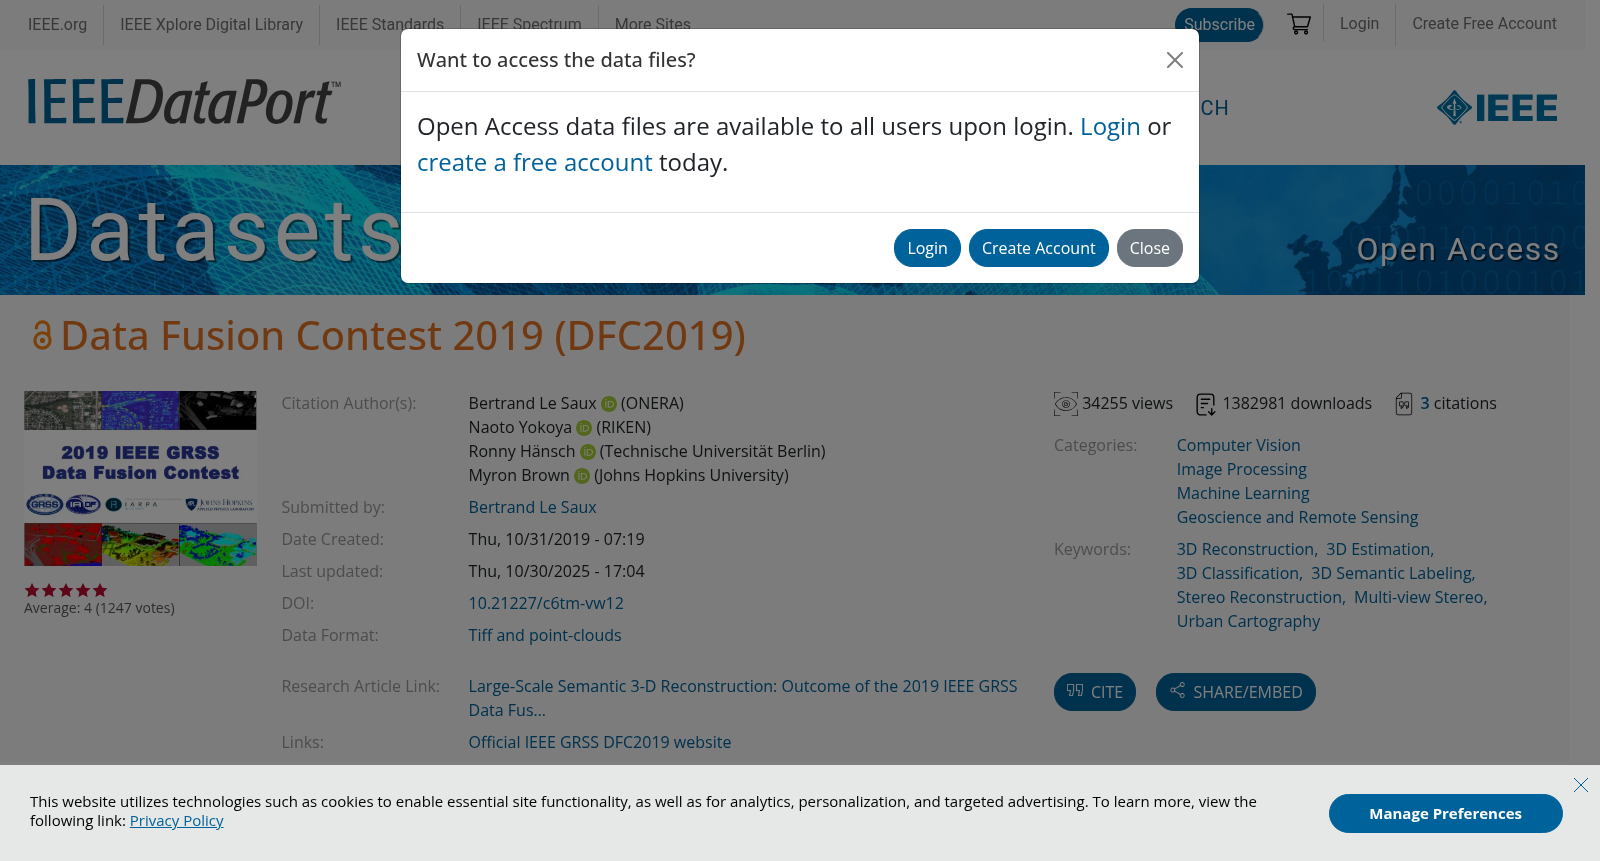Click the open access lock icon
The width and height of the screenshot is (1600, 861).
(42, 335)
